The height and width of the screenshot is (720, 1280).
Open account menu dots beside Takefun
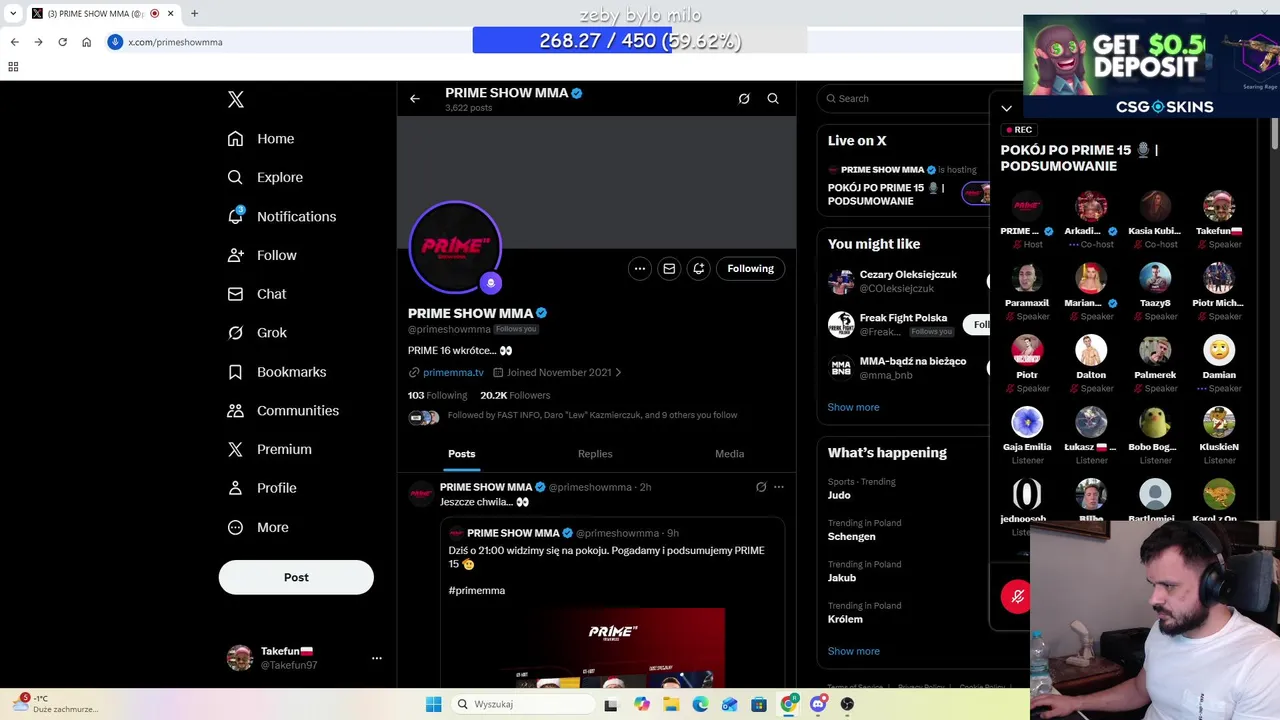[x=377, y=658]
